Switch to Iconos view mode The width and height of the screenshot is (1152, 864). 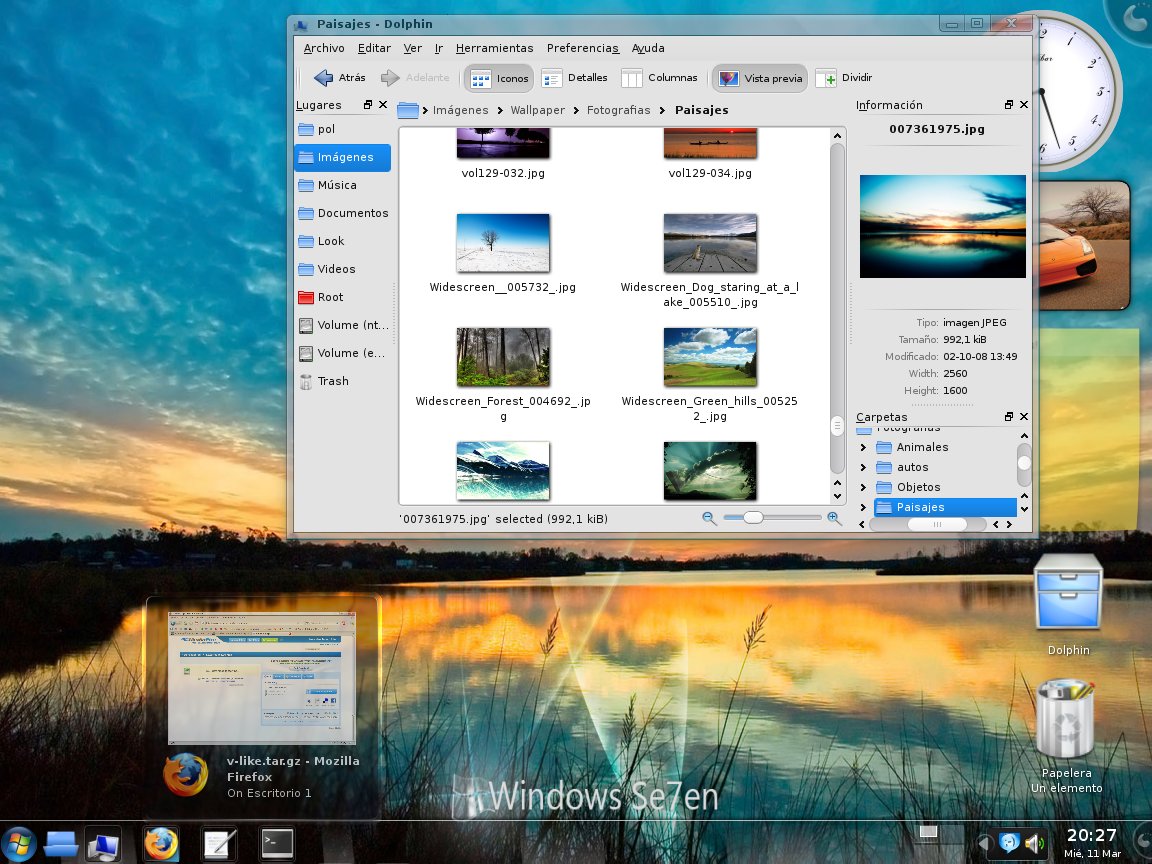tap(499, 78)
